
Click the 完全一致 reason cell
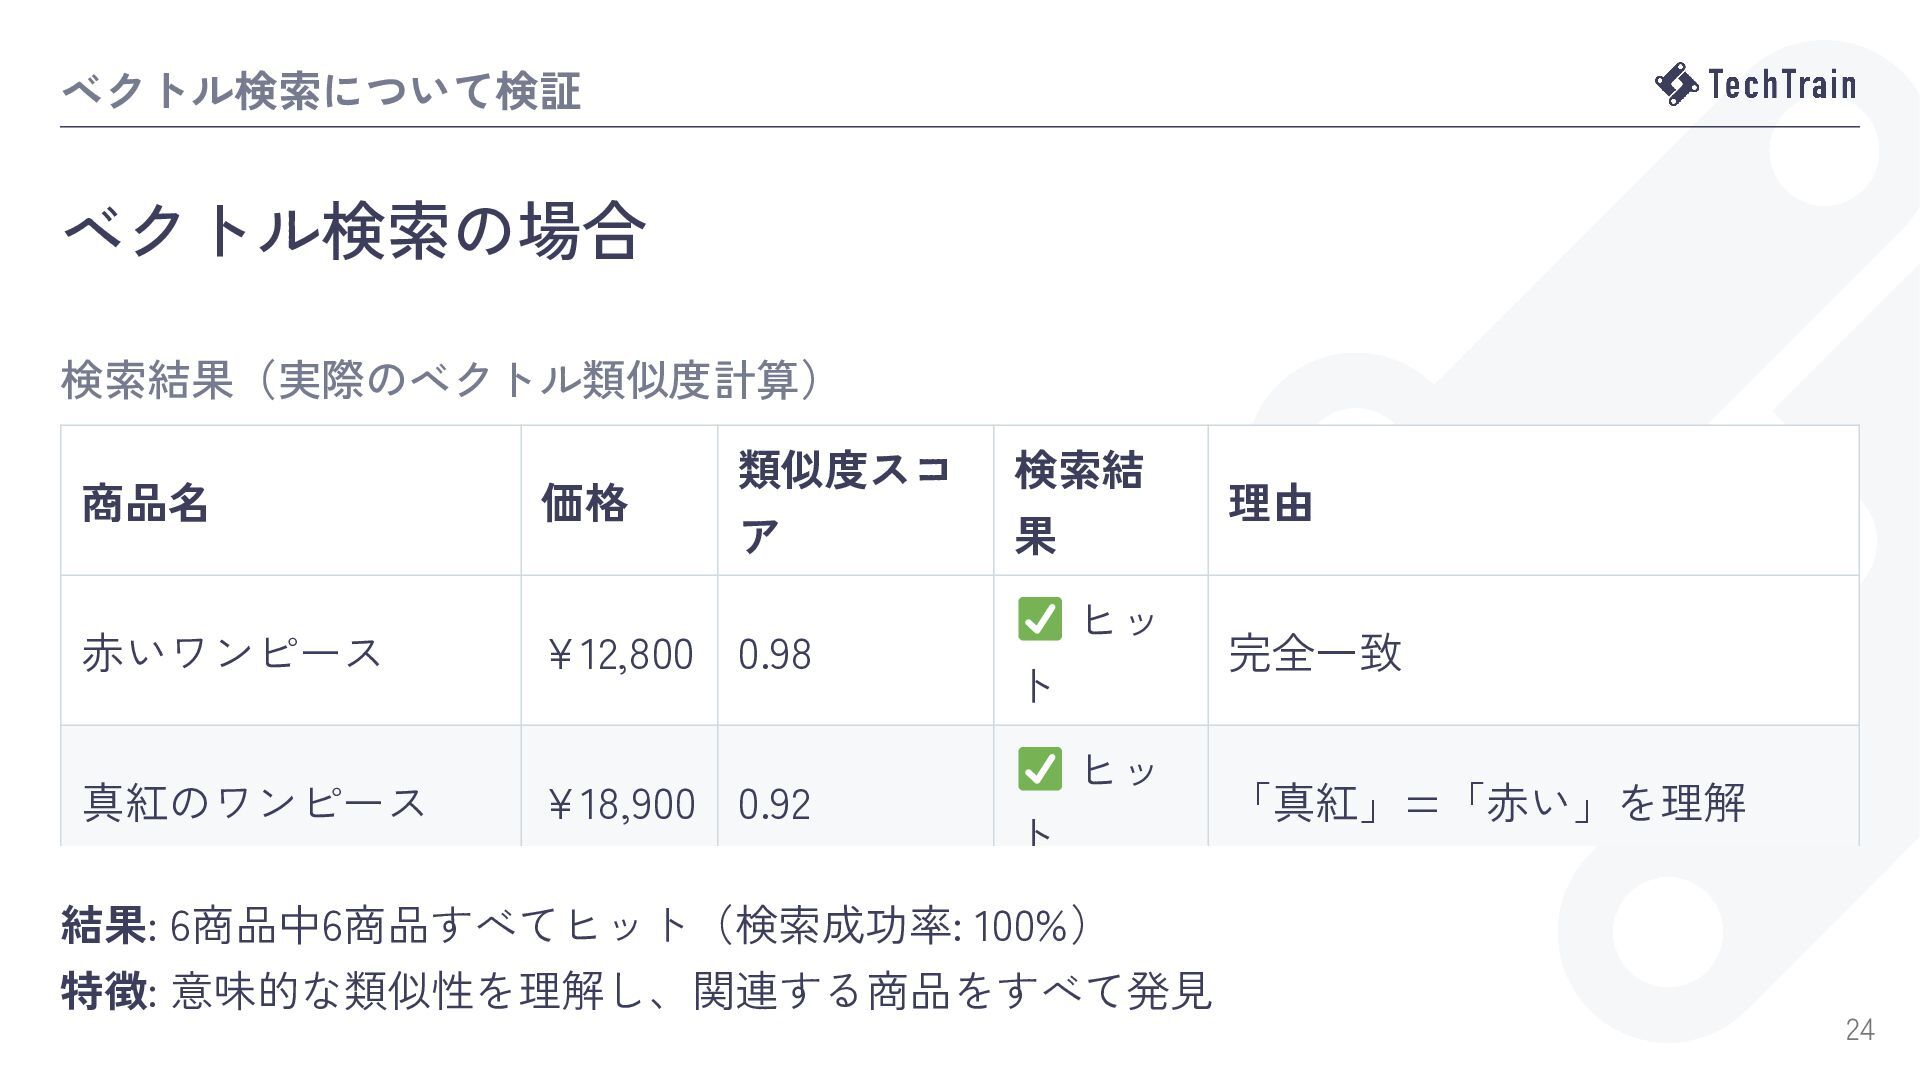point(1533,651)
